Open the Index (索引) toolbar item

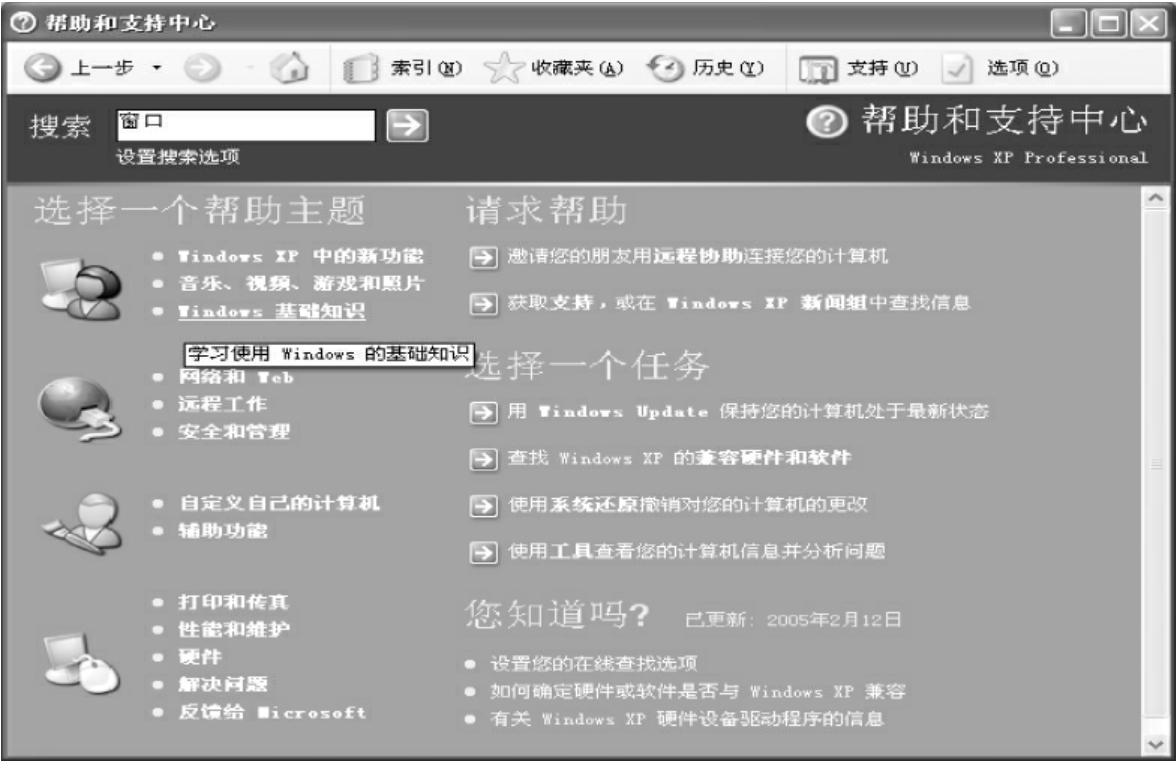click(x=402, y=68)
